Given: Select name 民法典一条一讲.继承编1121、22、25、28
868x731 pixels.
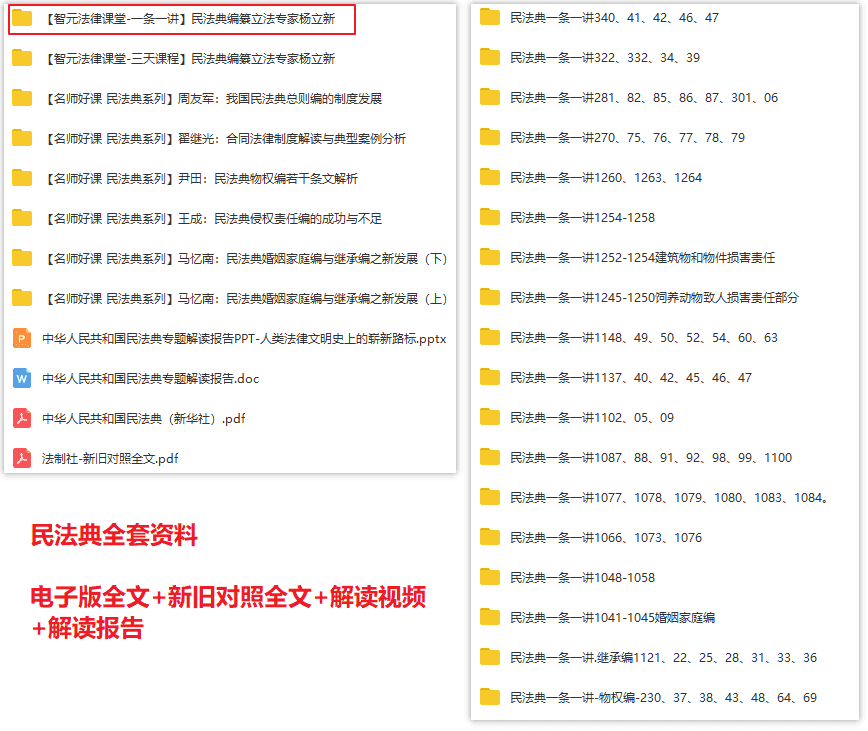Looking at the screenshot, I should [664, 657].
